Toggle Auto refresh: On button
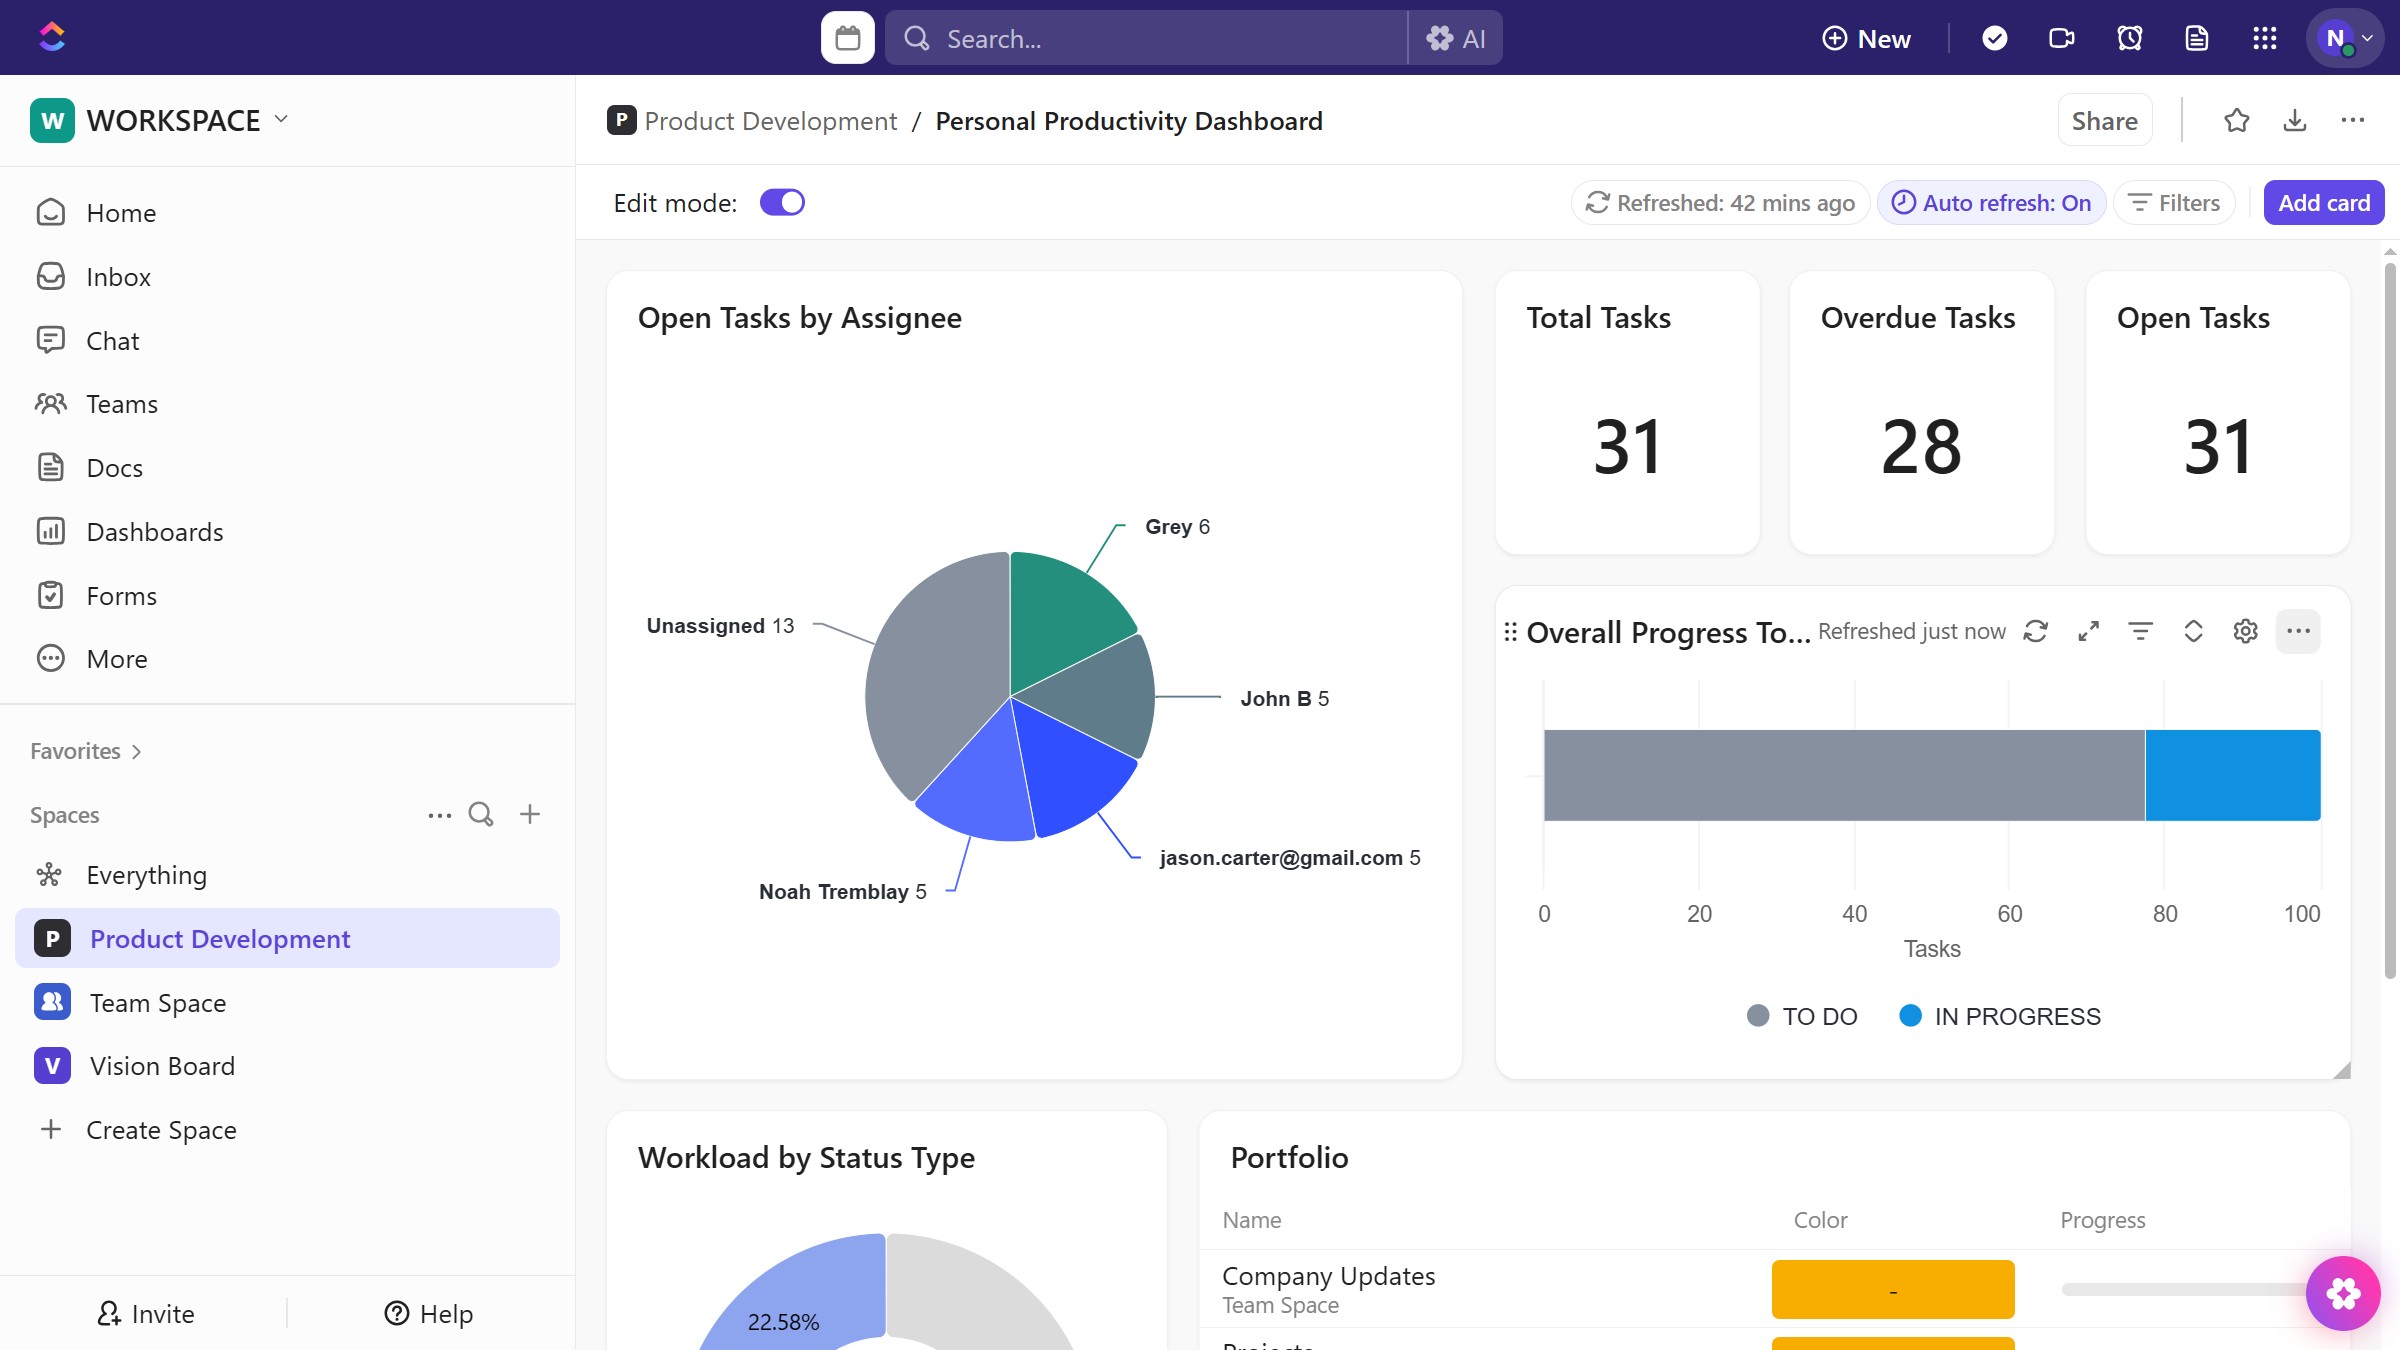2400x1350 pixels. pyautogui.click(x=1991, y=203)
